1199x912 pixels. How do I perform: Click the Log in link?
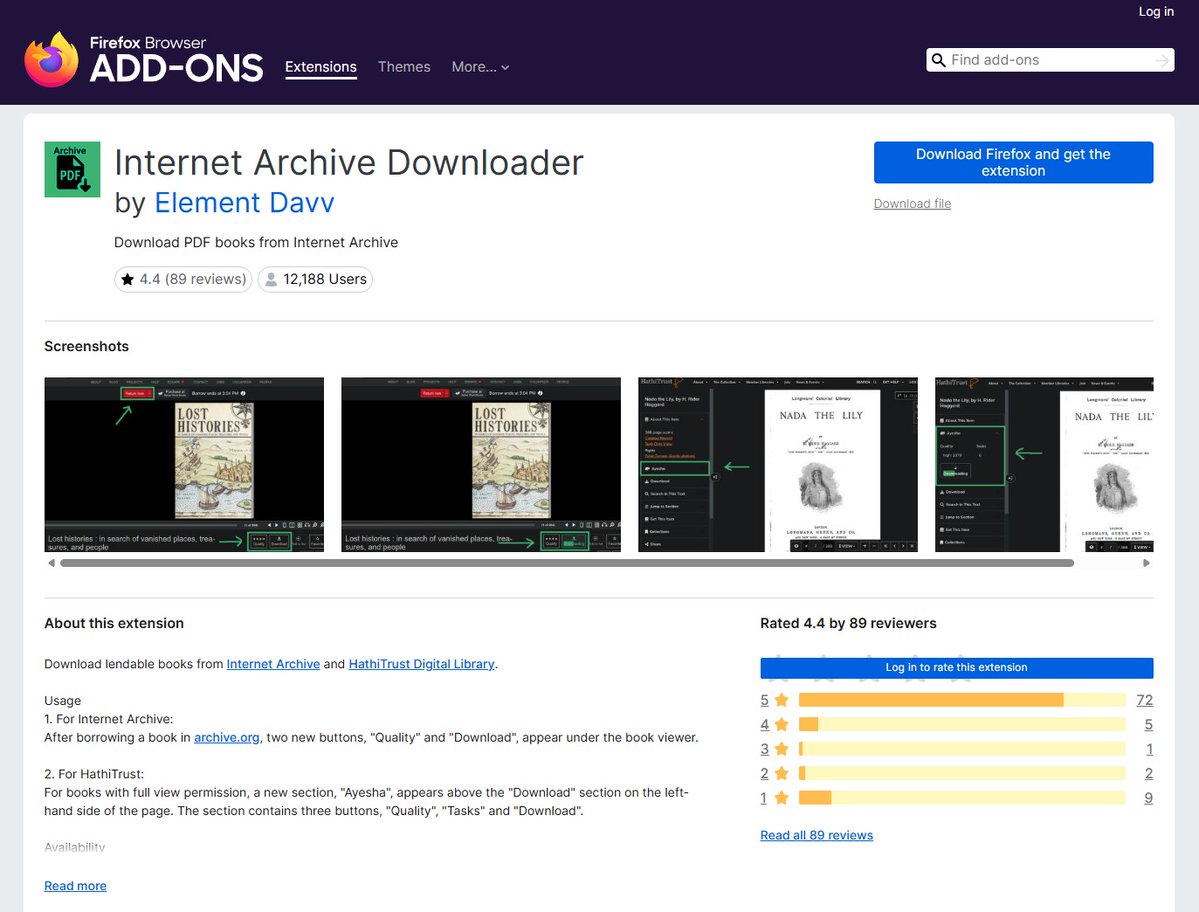1155,11
